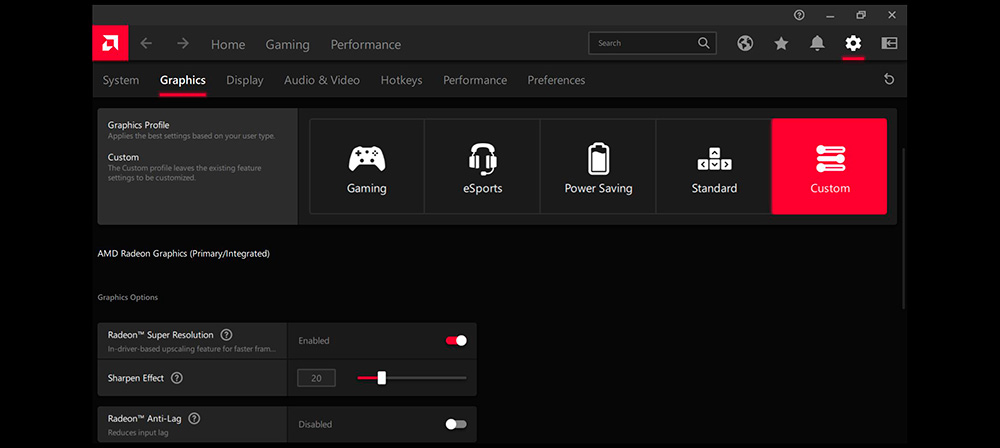Switch to the Graphics tab
The width and height of the screenshot is (1000, 448).
[183, 80]
